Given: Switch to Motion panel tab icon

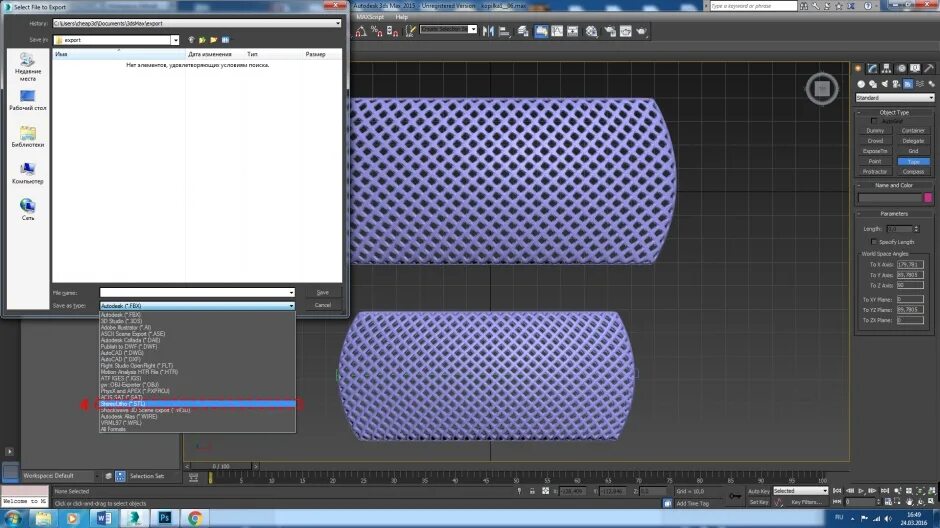Looking at the screenshot, I should (902, 69).
